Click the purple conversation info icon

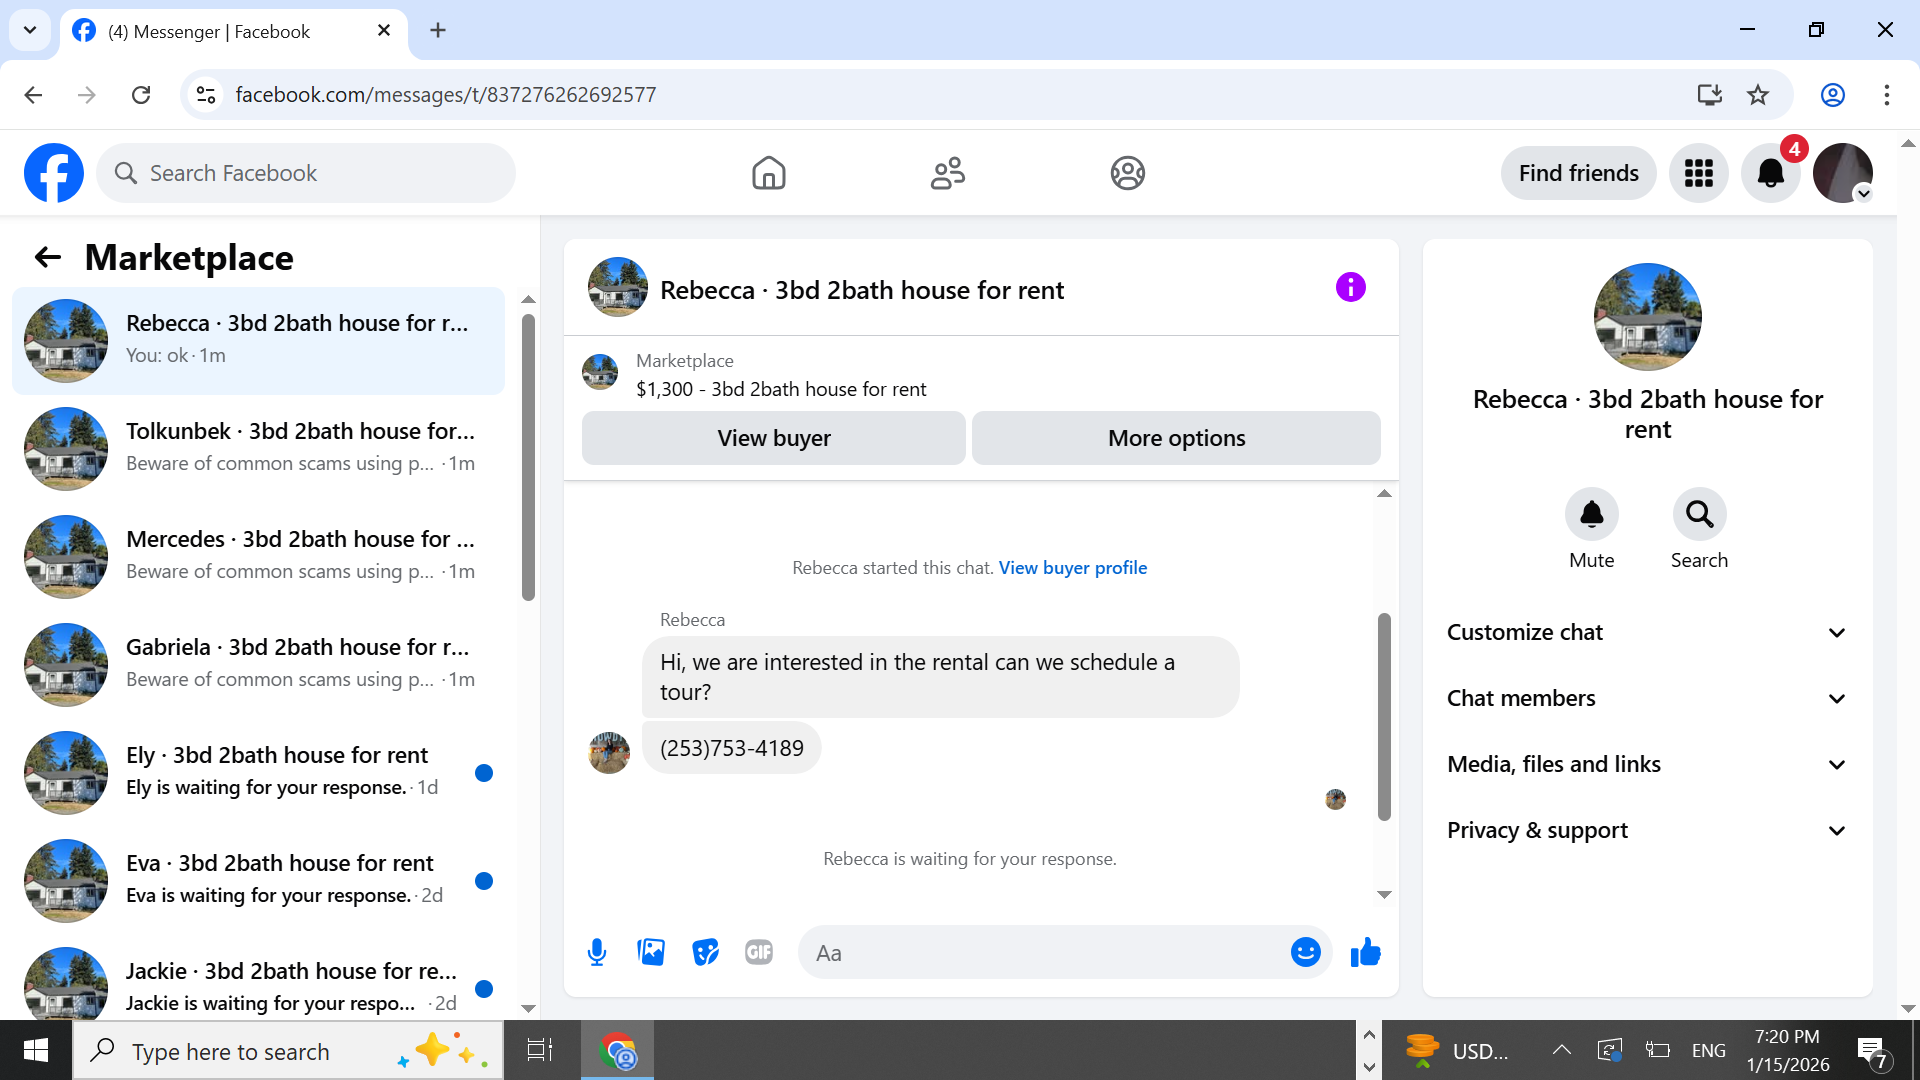[x=1350, y=288]
